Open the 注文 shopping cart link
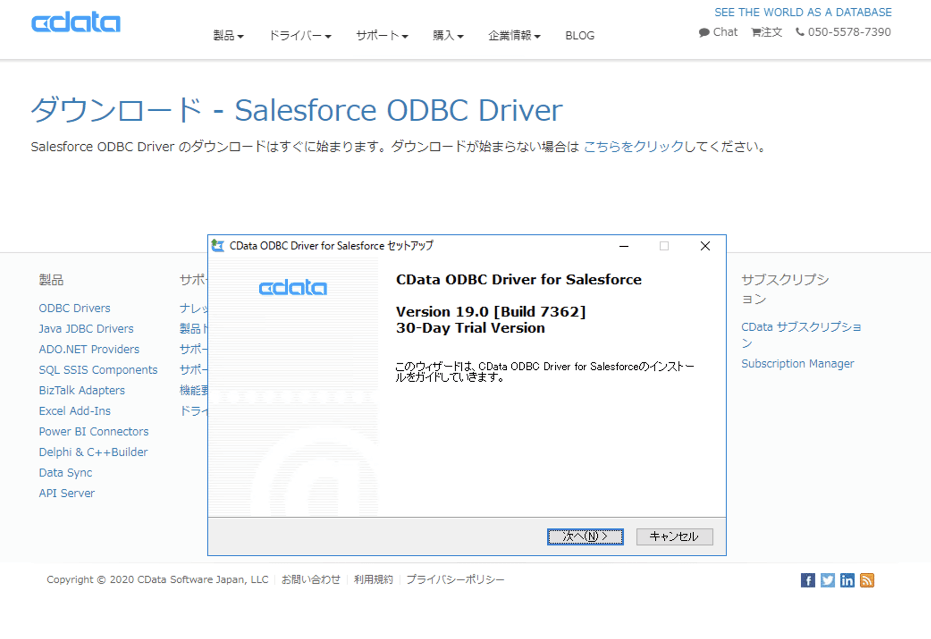This screenshot has width=931, height=639. pos(767,32)
